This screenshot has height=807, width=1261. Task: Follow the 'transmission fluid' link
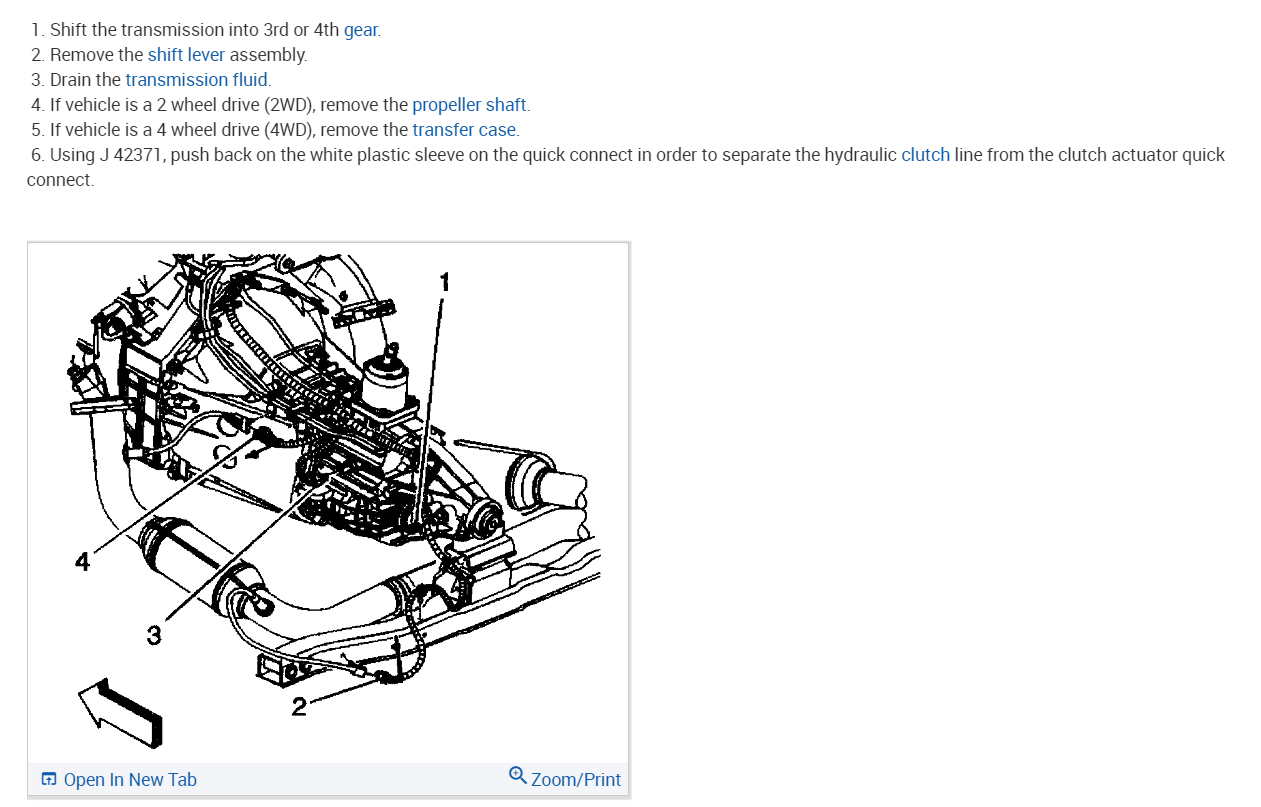click(x=197, y=80)
